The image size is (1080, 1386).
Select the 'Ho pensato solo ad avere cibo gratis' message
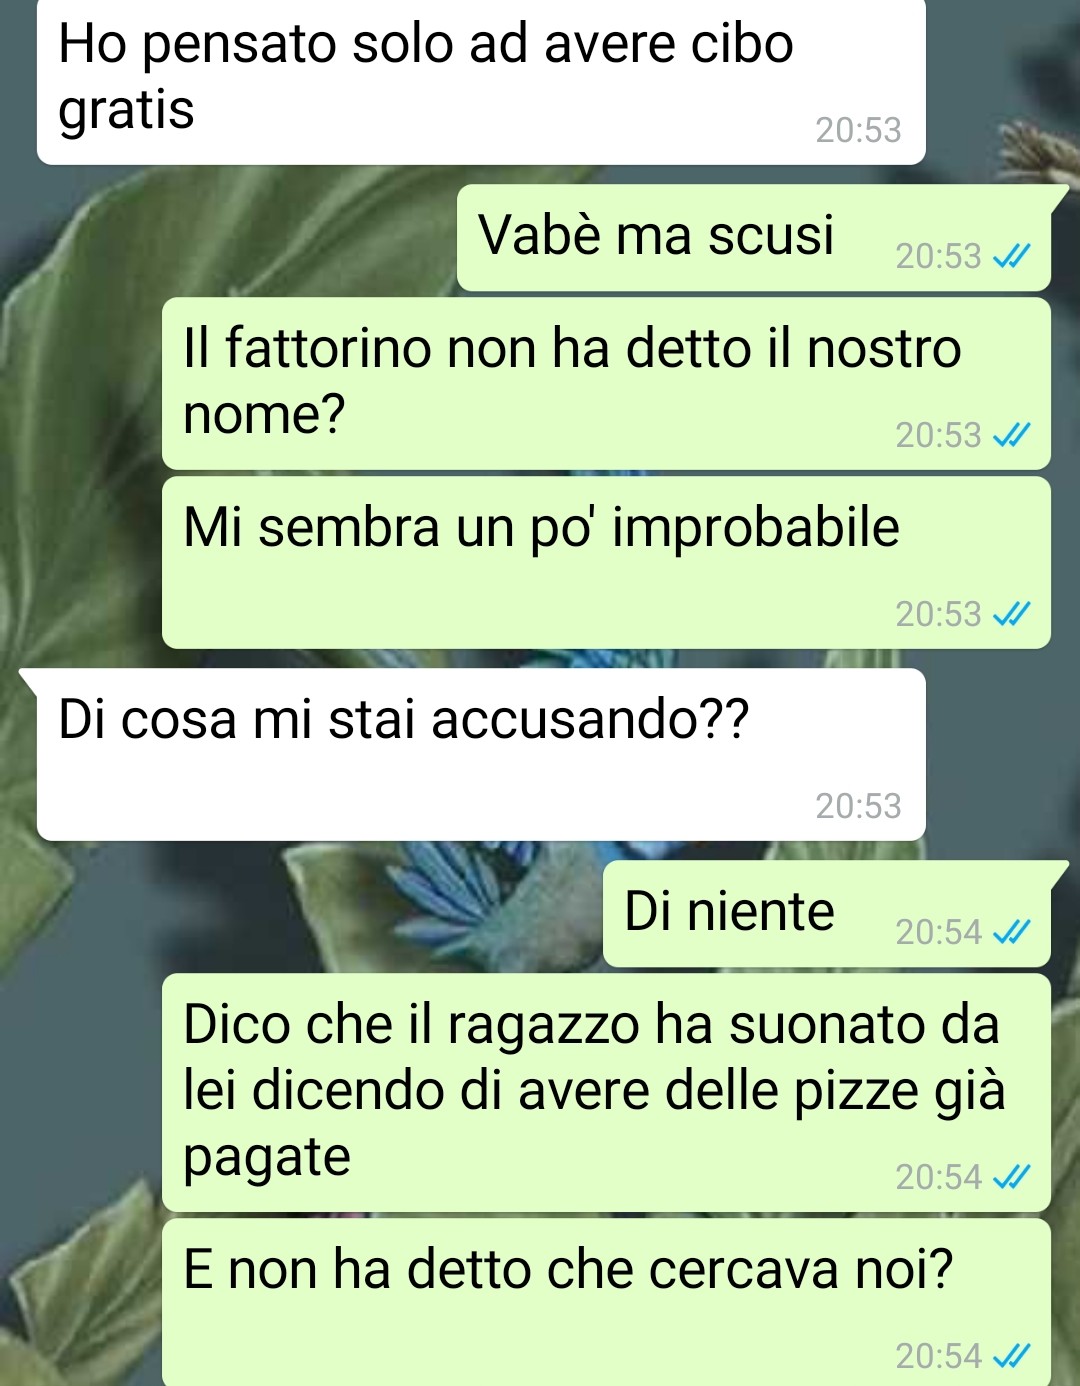tap(481, 81)
